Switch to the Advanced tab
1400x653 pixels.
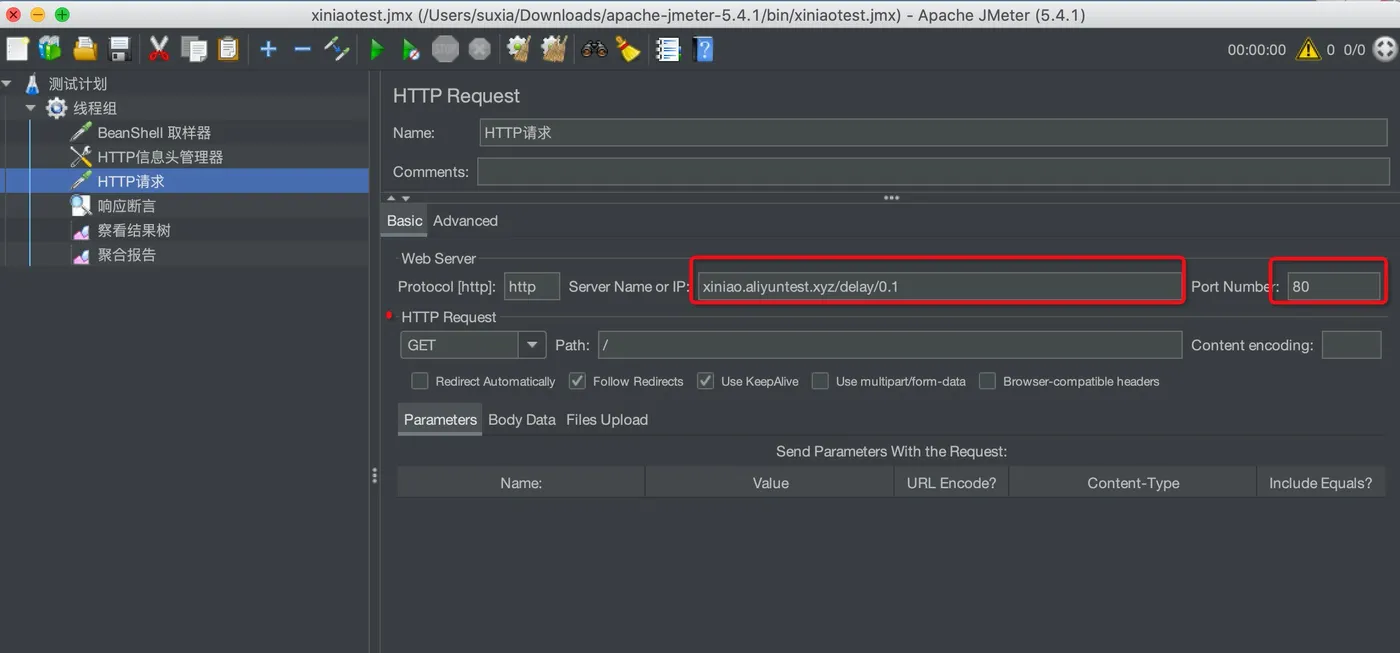coord(465,221)
